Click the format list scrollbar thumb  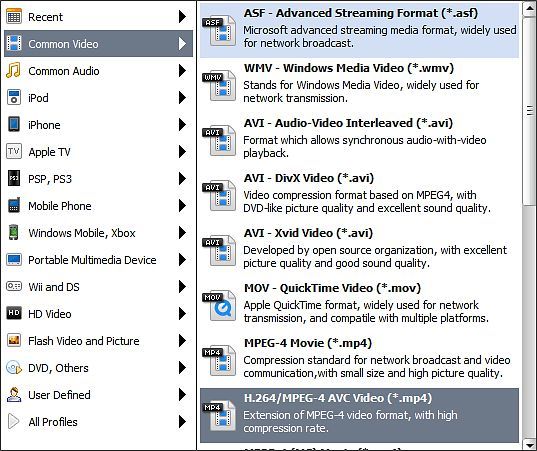(x=529, y=111)
